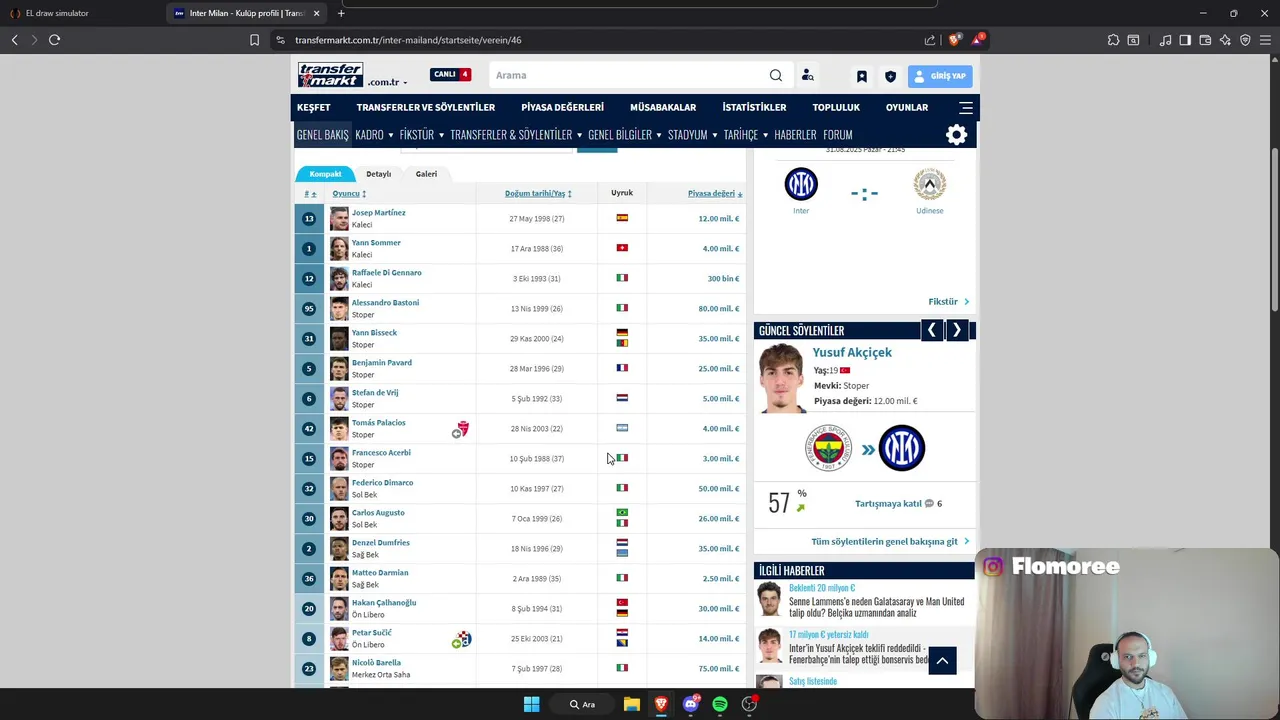This screenshot has height=720, width=1280.
Task: Open the detailed person search icon
Action: click(807, 75)
